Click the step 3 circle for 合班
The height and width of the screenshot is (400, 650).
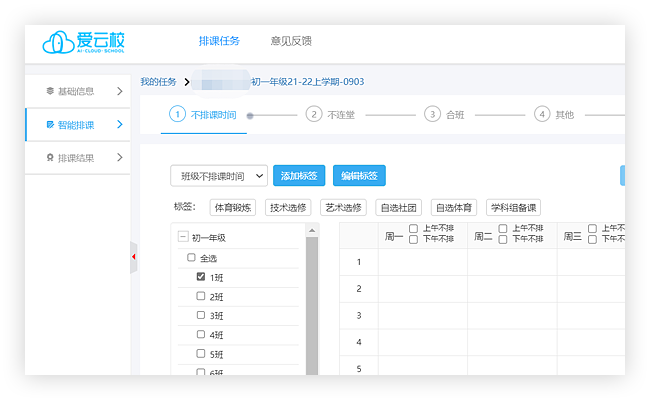(x=432, y=115)
